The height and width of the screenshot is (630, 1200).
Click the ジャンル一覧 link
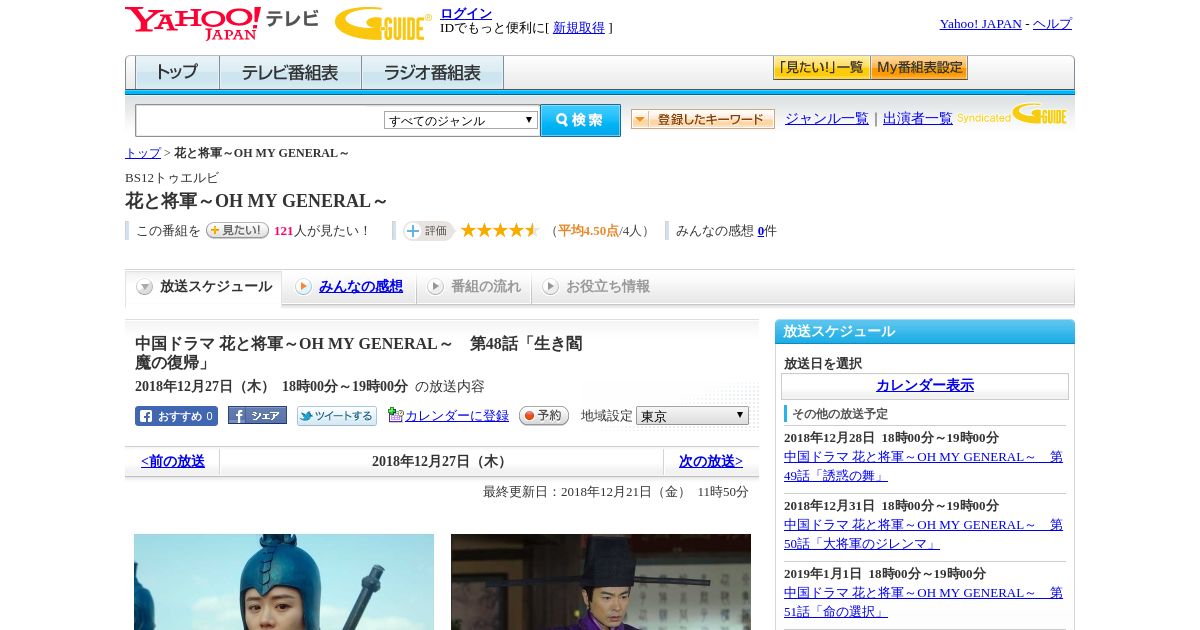point(827,119)
